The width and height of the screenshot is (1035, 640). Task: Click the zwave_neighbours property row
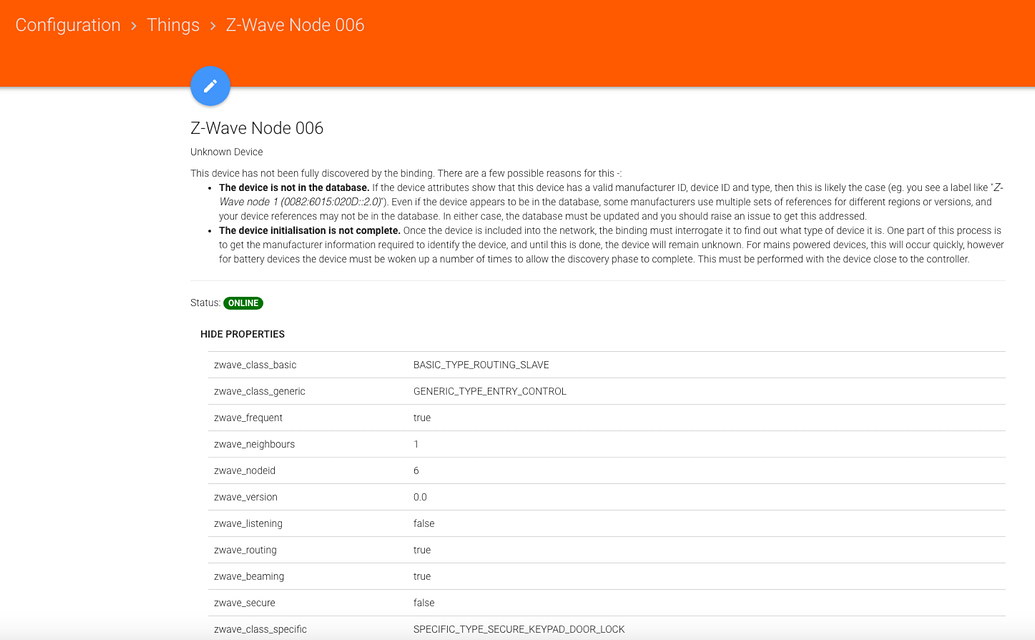[254, 444]
